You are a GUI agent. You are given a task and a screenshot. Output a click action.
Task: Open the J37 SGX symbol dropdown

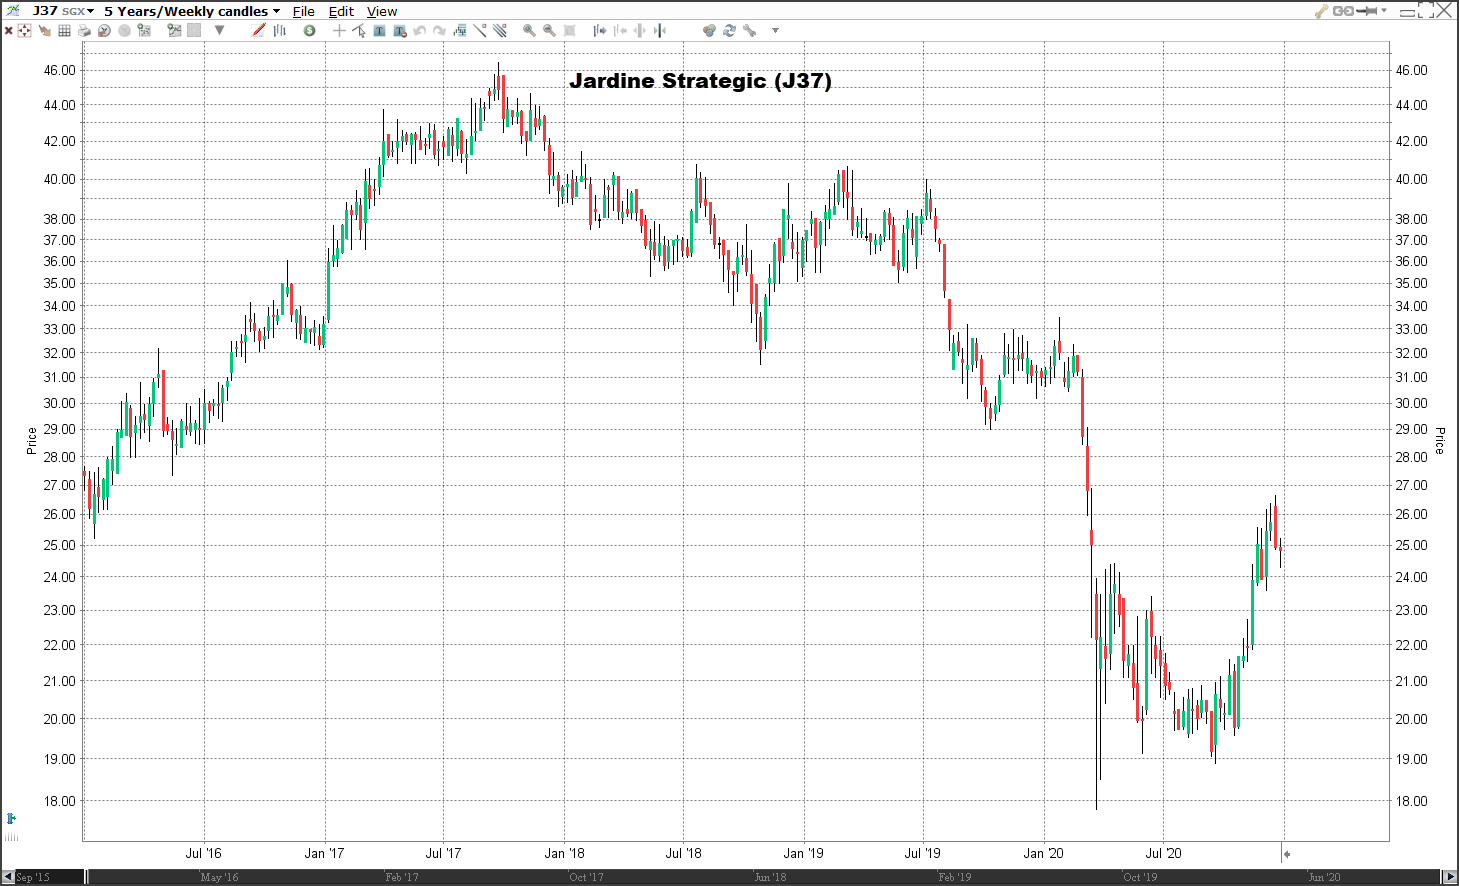coord(63,11)
